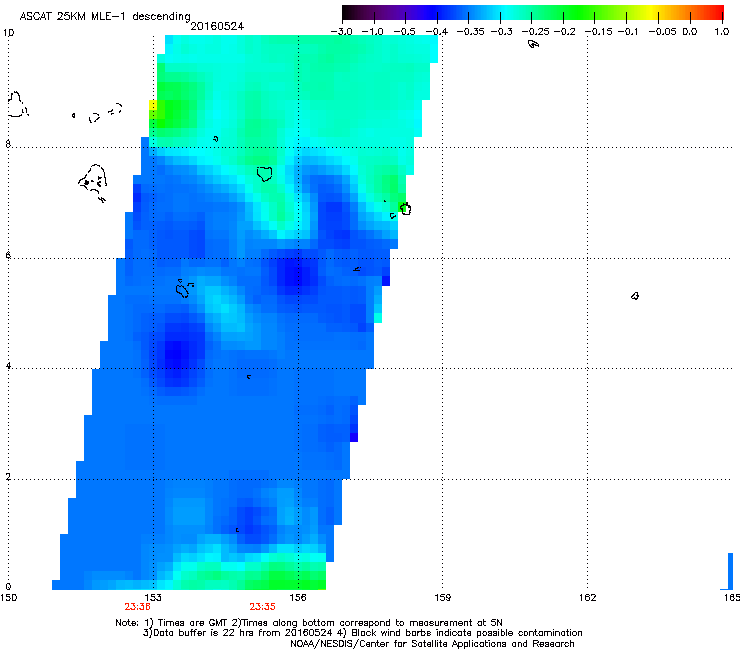Click the colorbar label -0.15
The width and height of the screenshot is (740, 650).
coord(599,32)
